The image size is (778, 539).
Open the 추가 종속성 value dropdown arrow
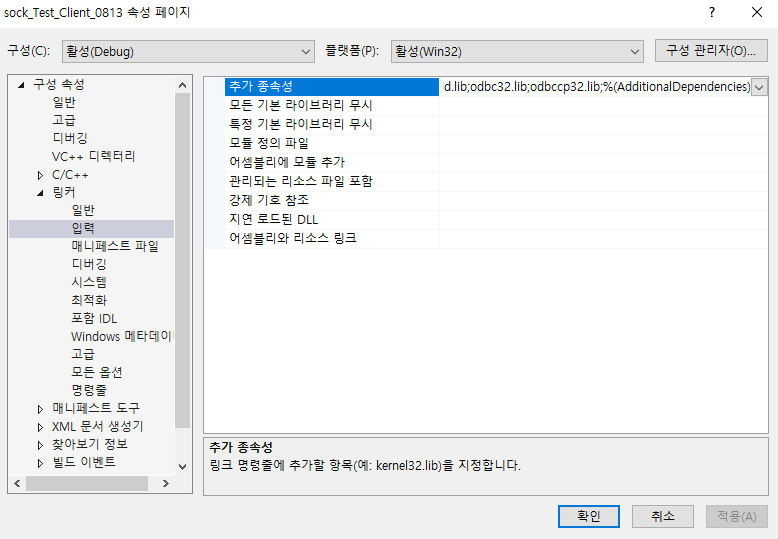click(759, 87)
